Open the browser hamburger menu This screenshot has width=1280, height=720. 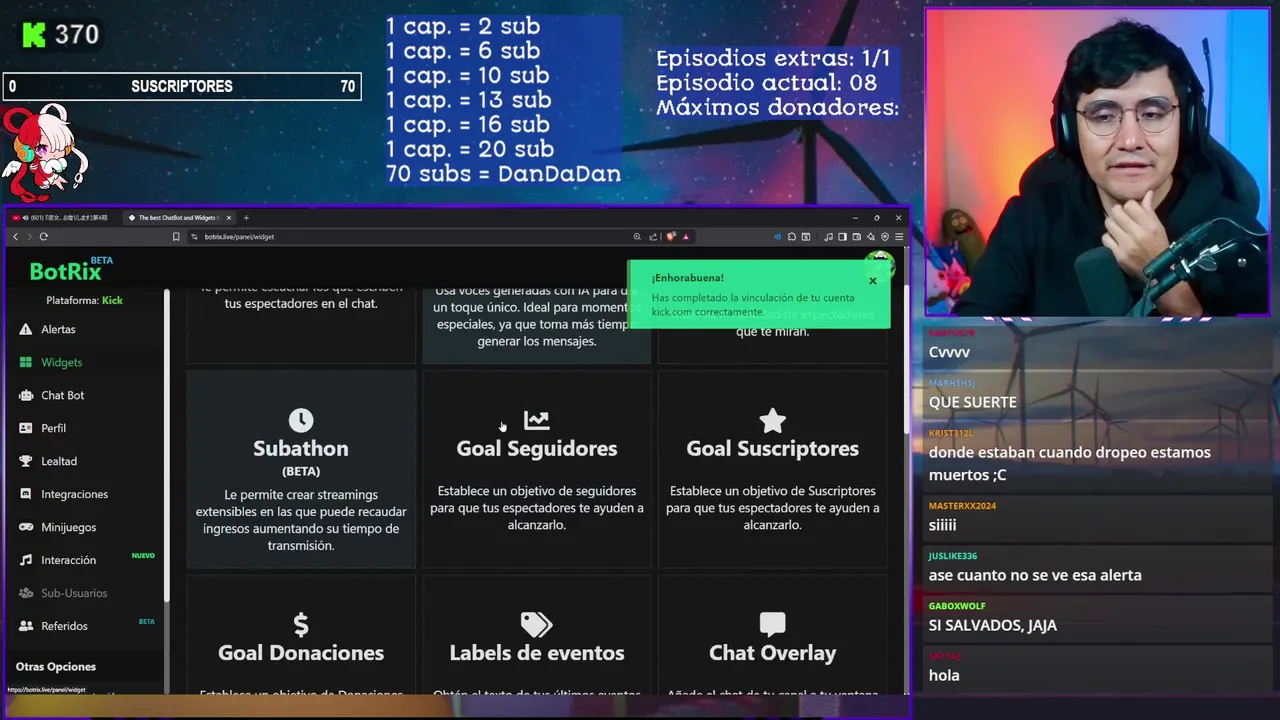(x=899, y=237)
